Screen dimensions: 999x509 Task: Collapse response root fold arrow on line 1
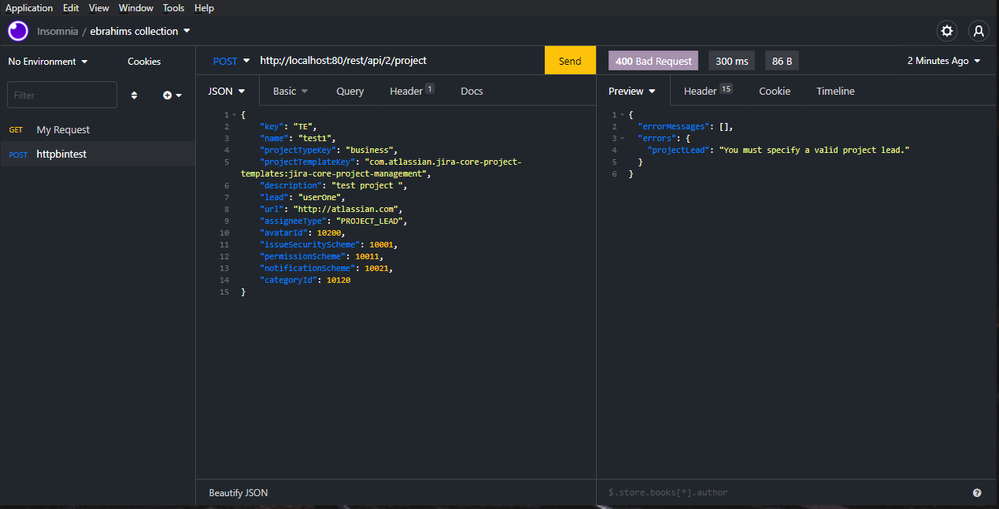(x=622, y=115)
